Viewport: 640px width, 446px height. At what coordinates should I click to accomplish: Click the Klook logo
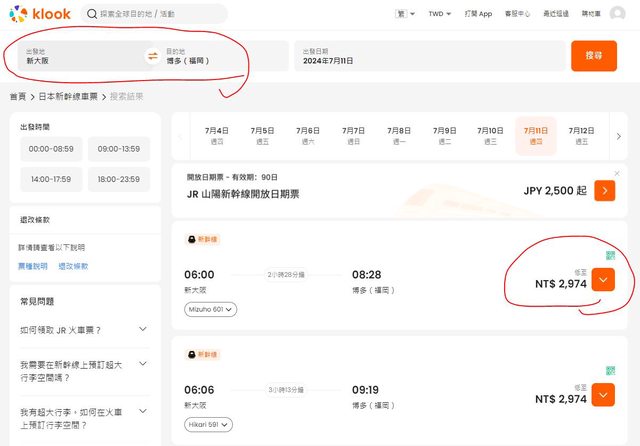38,14
